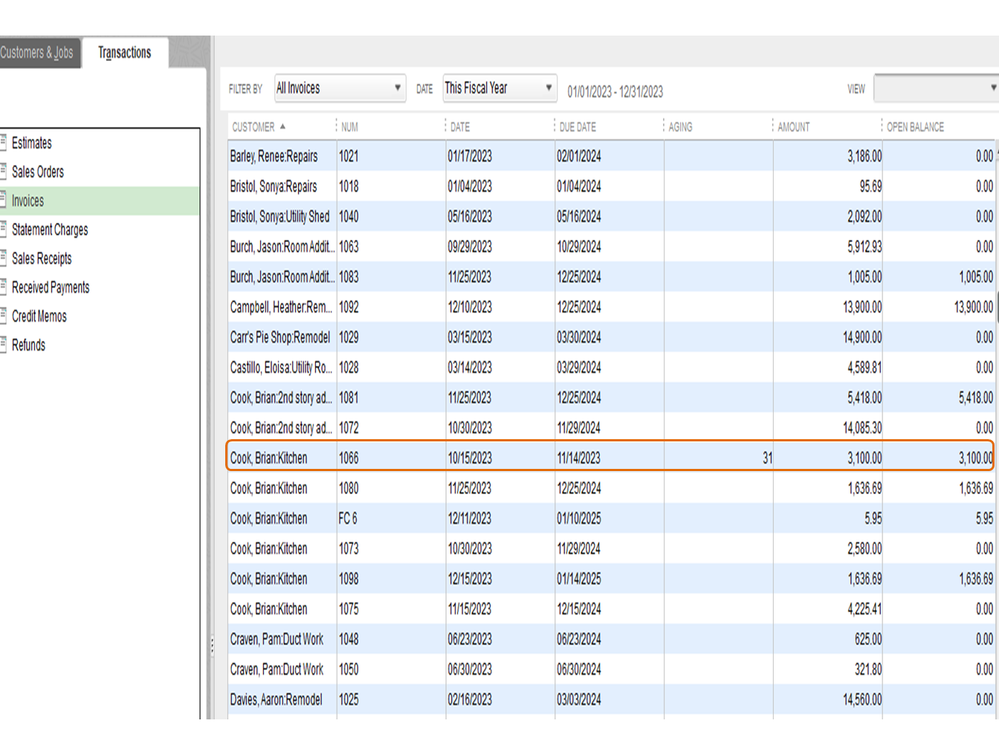Click the Credit Memos icon
This screenshot has height=749, width=999.
4,317
